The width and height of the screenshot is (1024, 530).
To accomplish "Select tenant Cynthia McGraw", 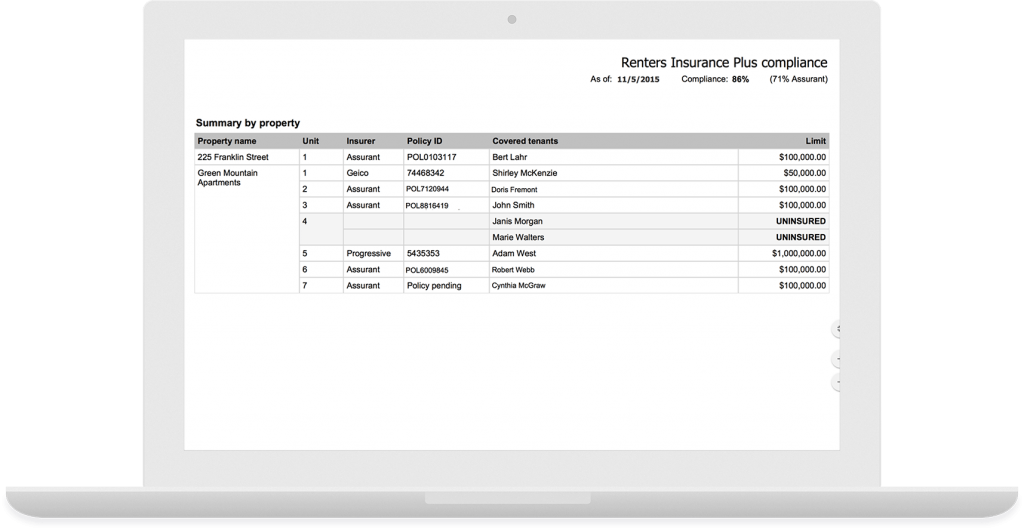I will pyautogui.click(x=519, y=286).
